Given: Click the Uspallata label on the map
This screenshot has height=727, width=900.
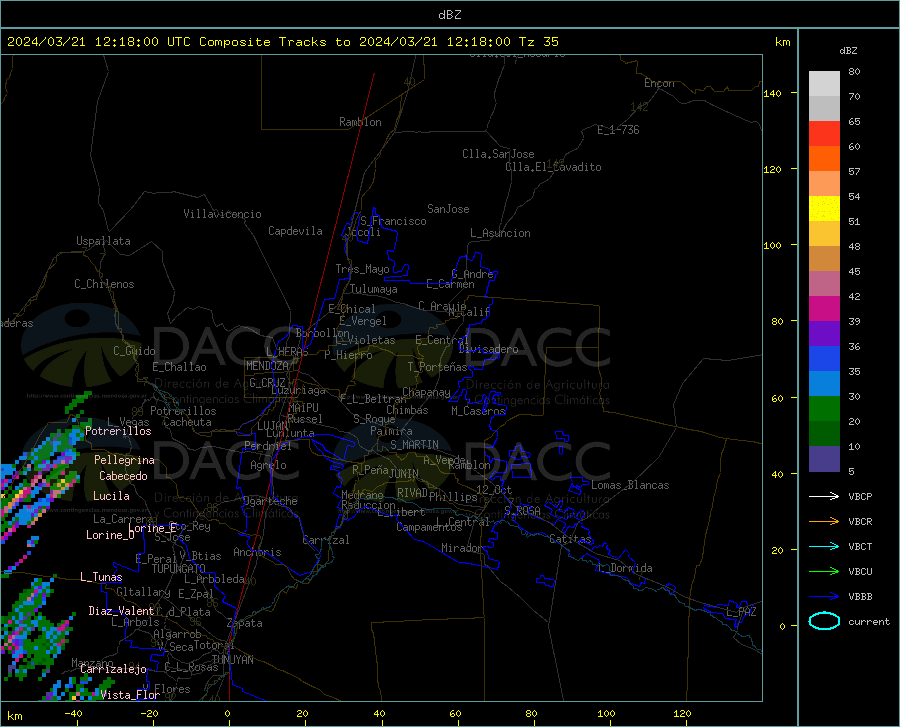Looking at the screenshot, I should click(x=103, y=241).
